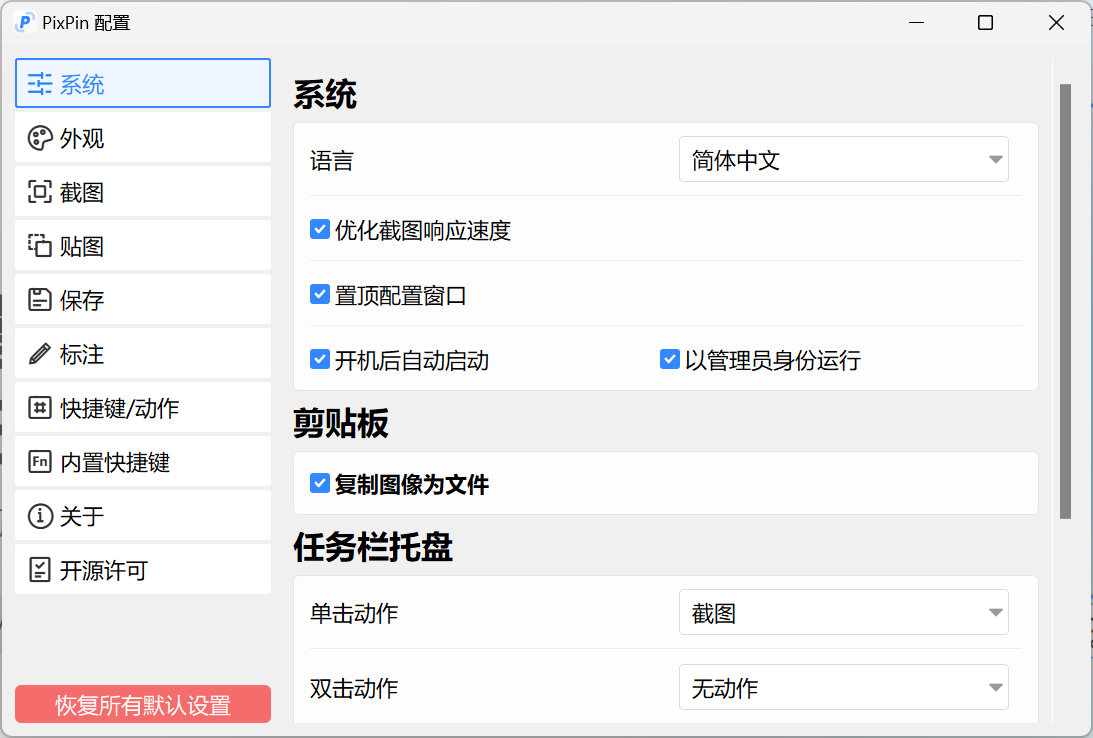This screenshot has width=1093, height=738.
Task: Open the 双击动作 dropdown showing 无动作
Action: [x=843, y=687]
